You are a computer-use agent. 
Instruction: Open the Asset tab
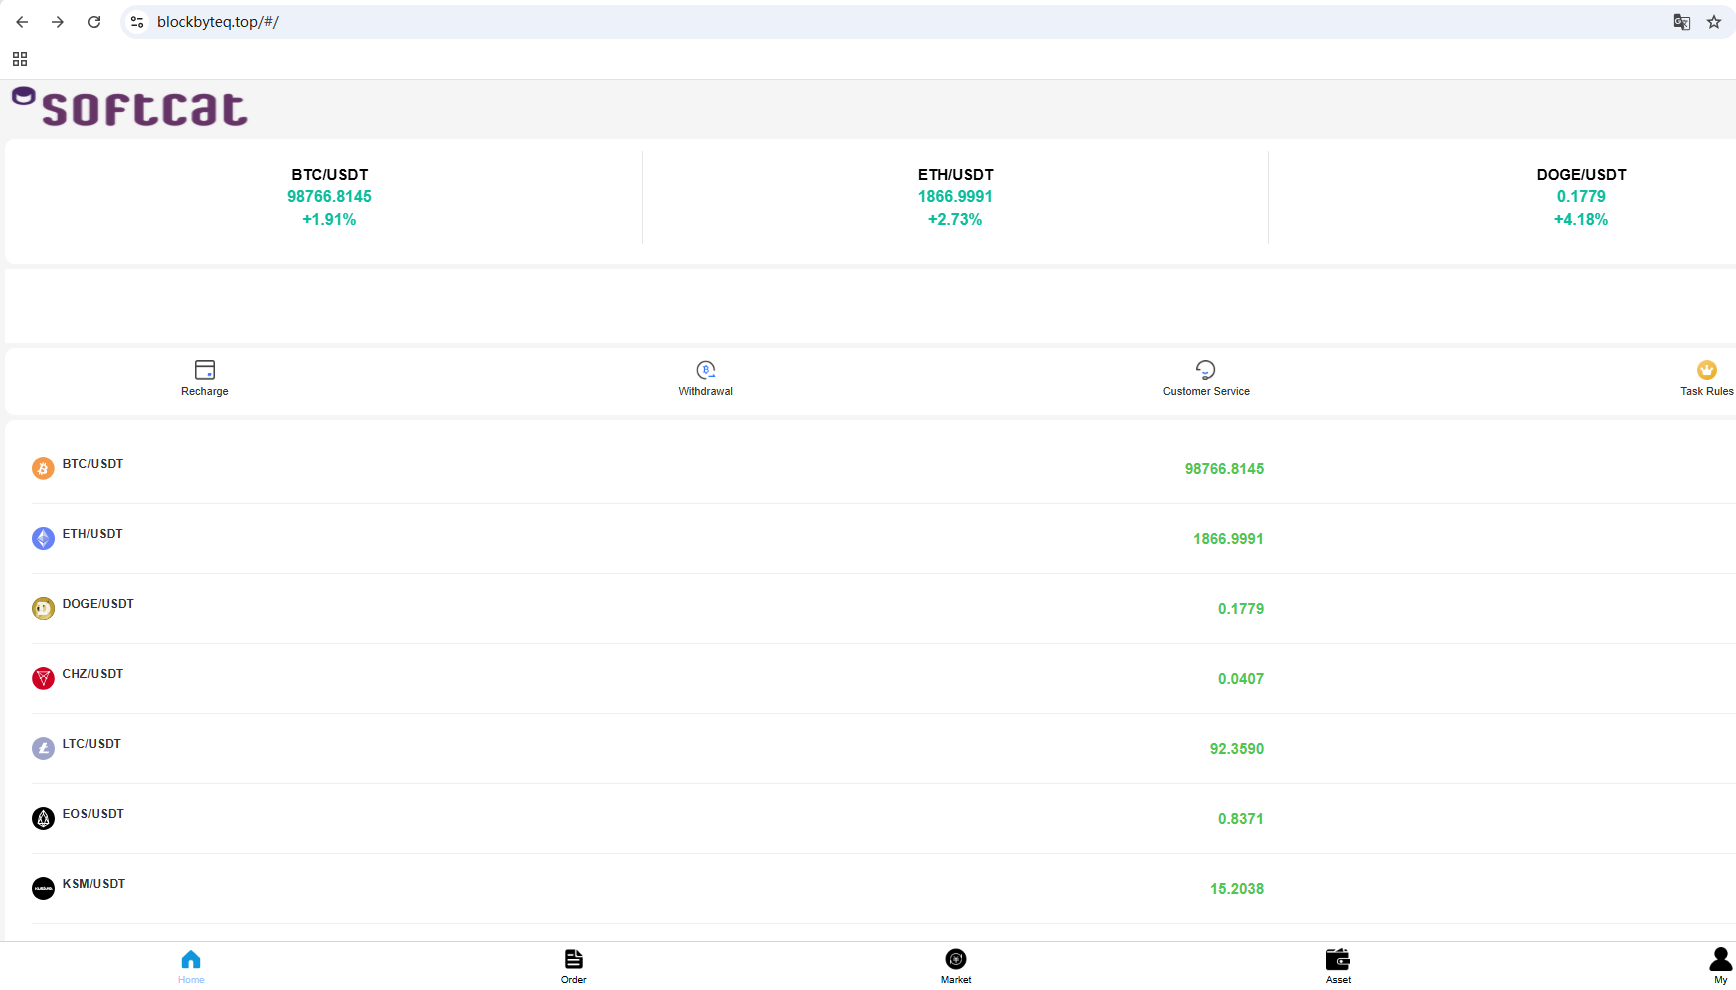[1337, 965]
